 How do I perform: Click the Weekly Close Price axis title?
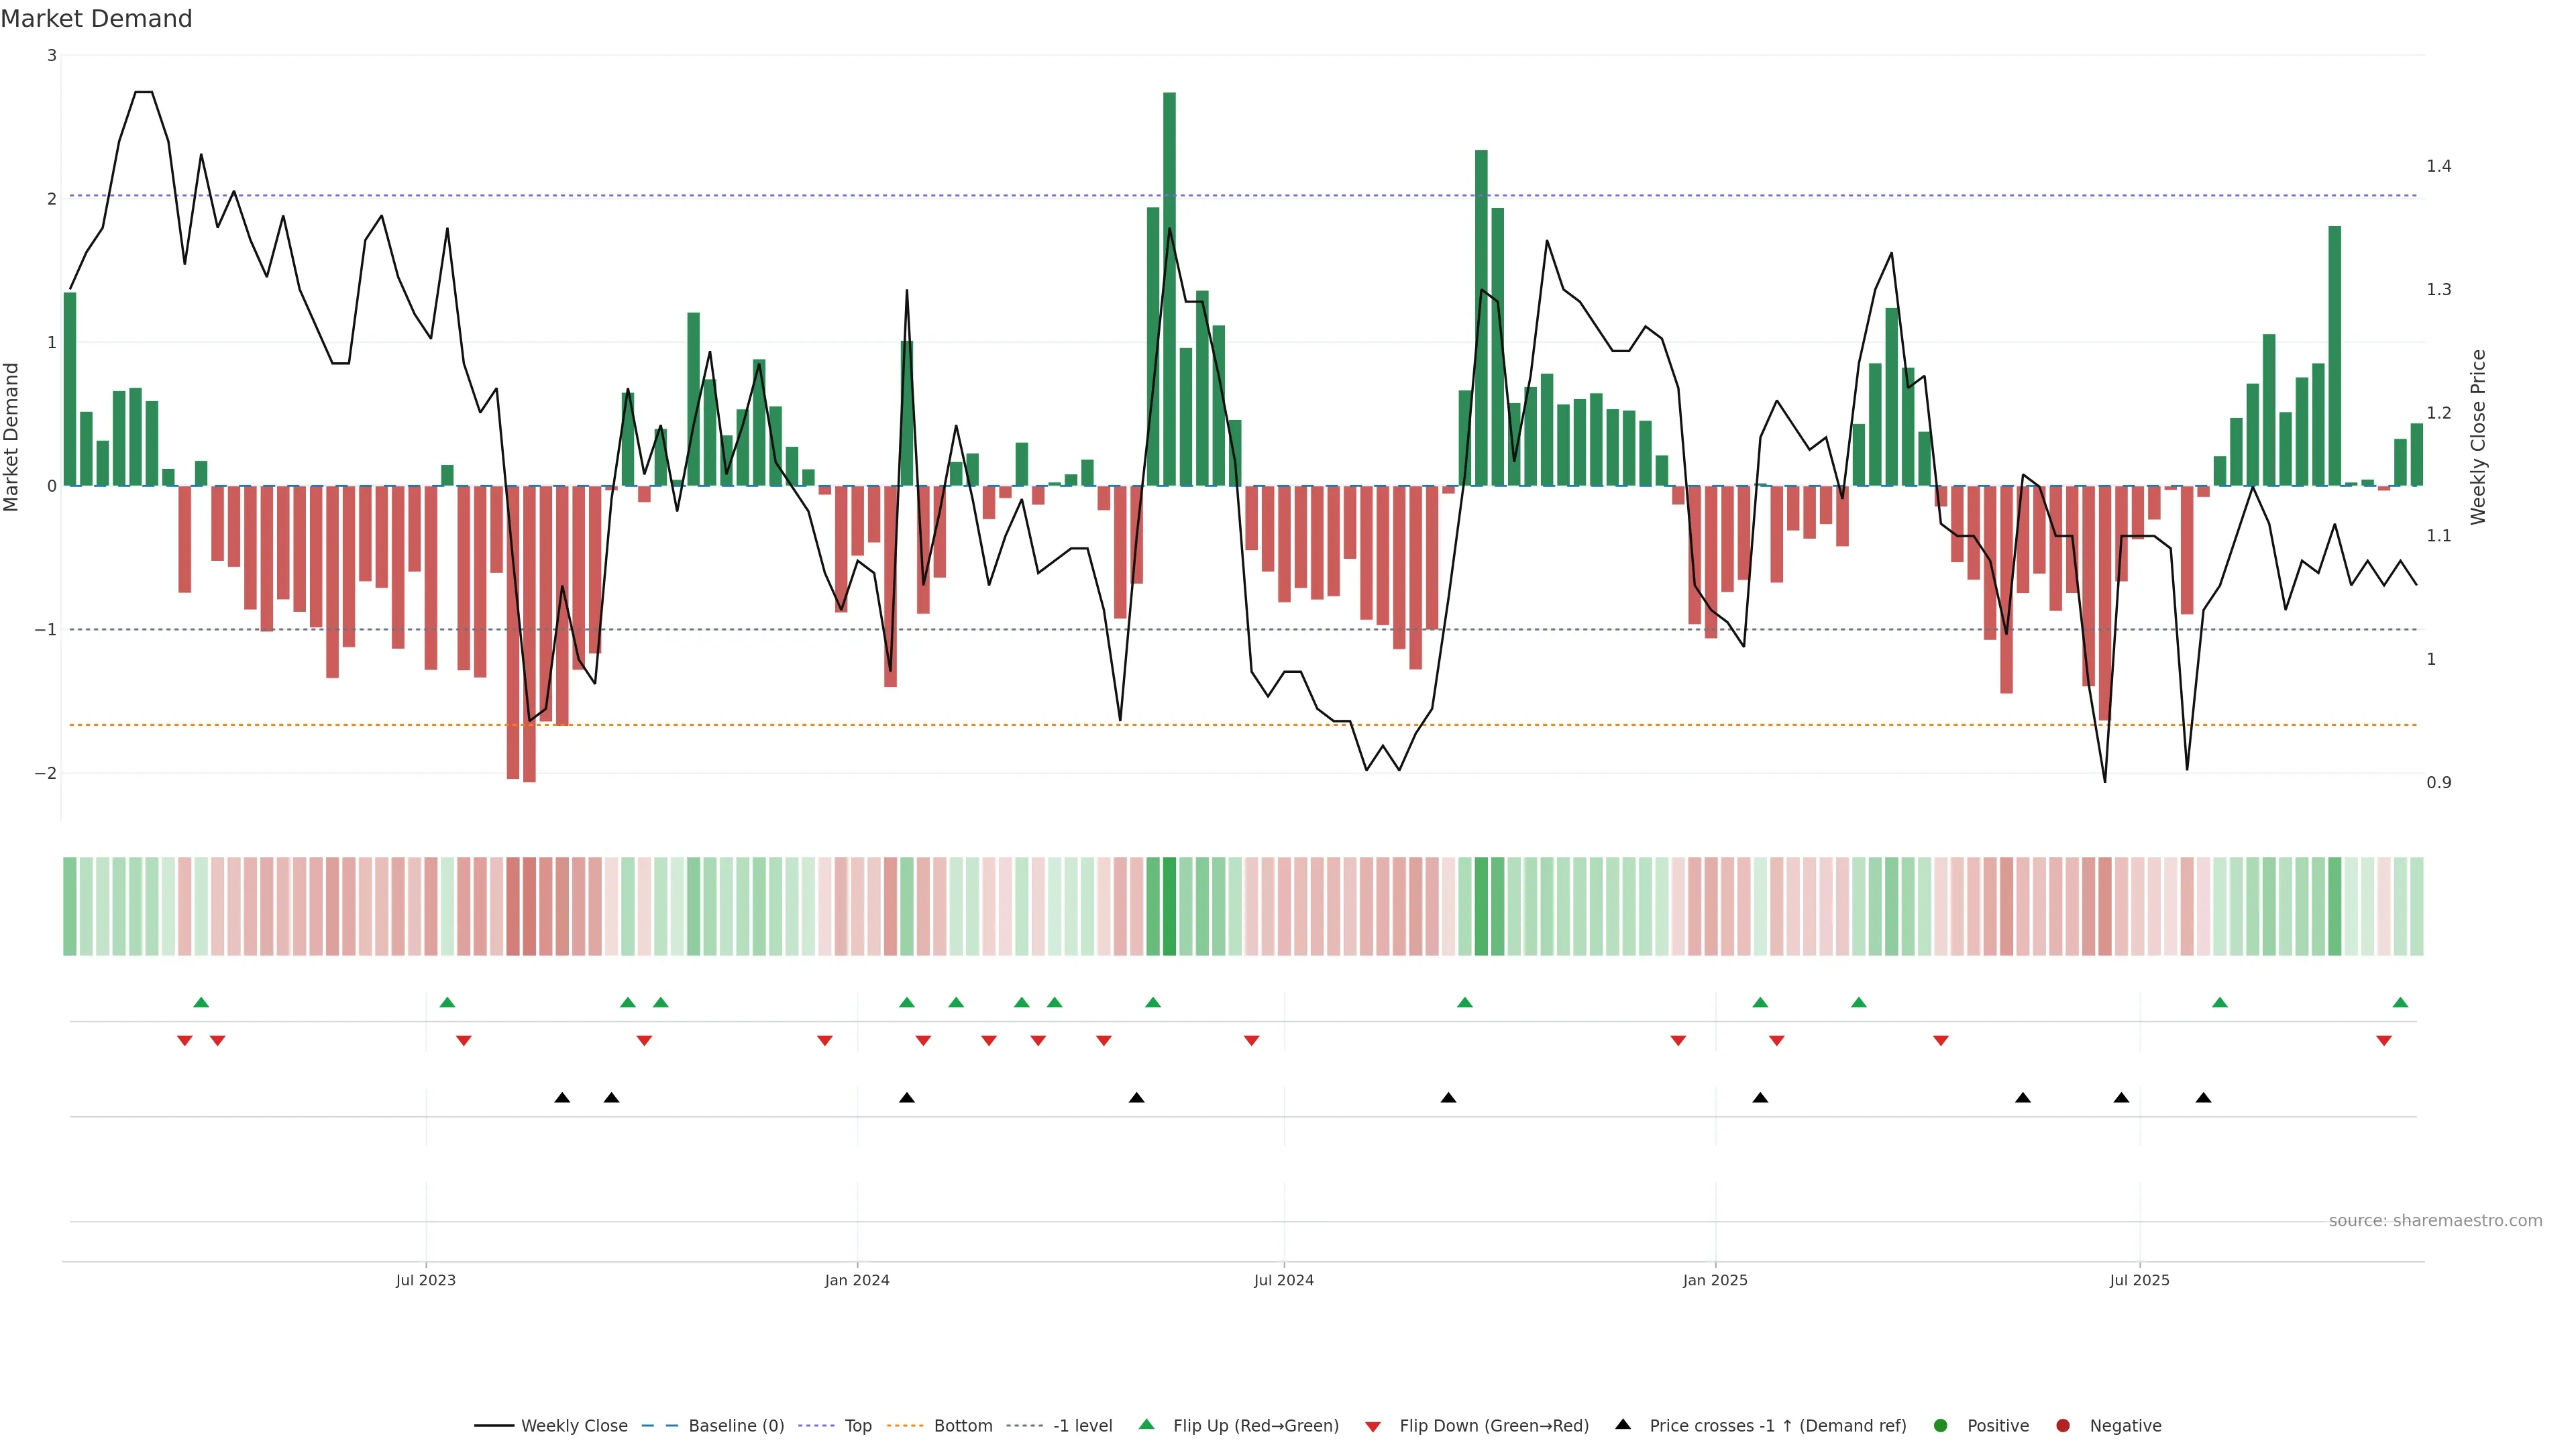(2478, 437)
